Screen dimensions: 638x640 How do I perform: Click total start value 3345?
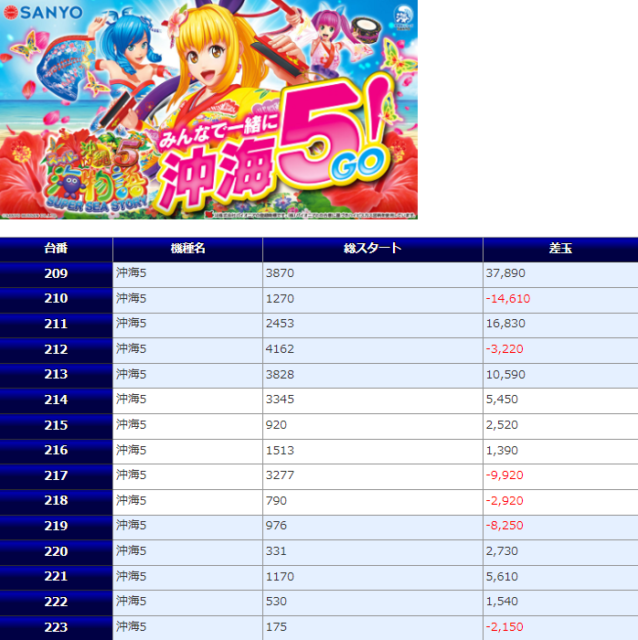280,399
